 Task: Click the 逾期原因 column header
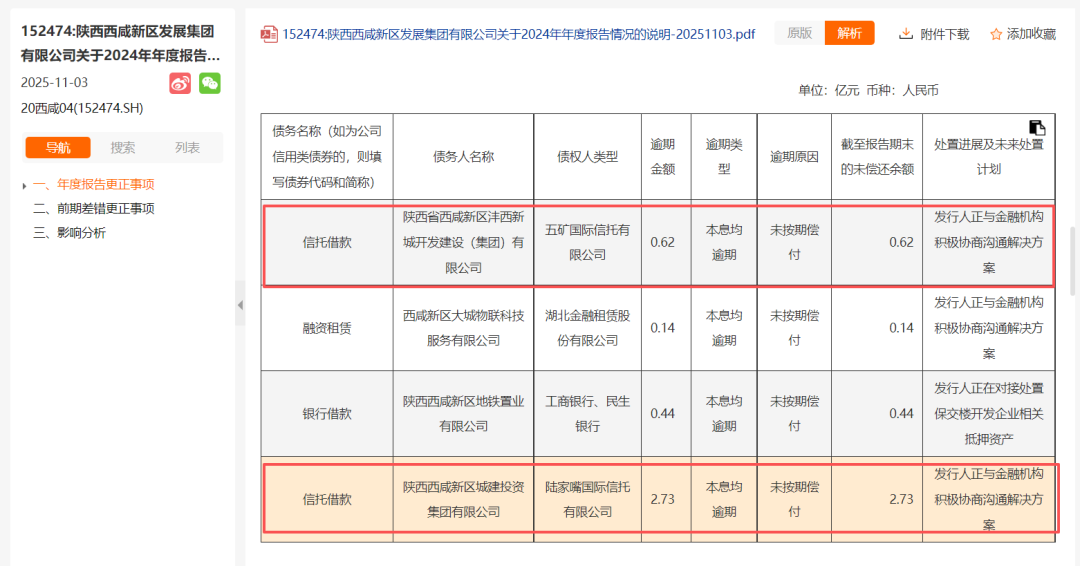tap(794, 157)
